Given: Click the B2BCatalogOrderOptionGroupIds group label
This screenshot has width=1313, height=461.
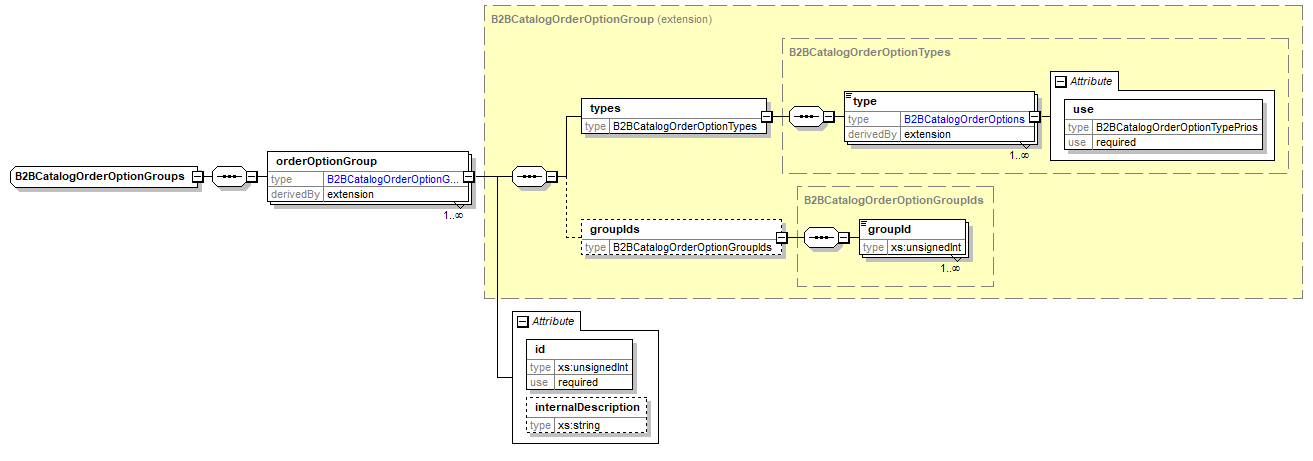Looking at the screenshot, I should point(893,199).
